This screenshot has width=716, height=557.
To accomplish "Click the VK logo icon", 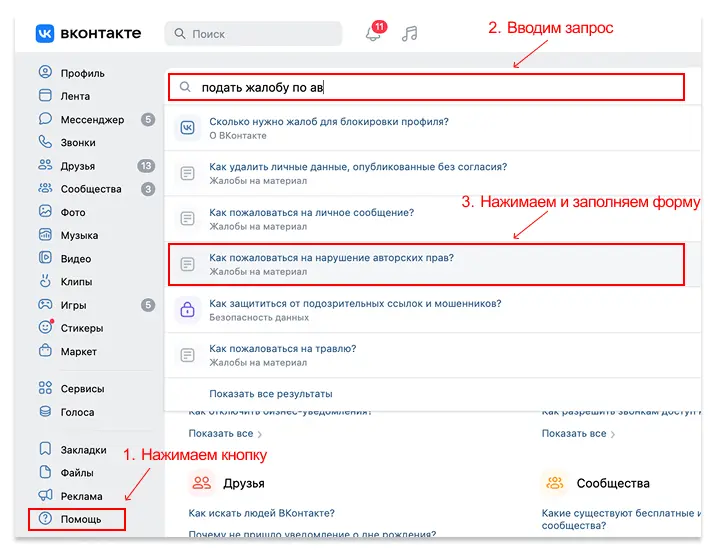I will (x=45, y=33).
